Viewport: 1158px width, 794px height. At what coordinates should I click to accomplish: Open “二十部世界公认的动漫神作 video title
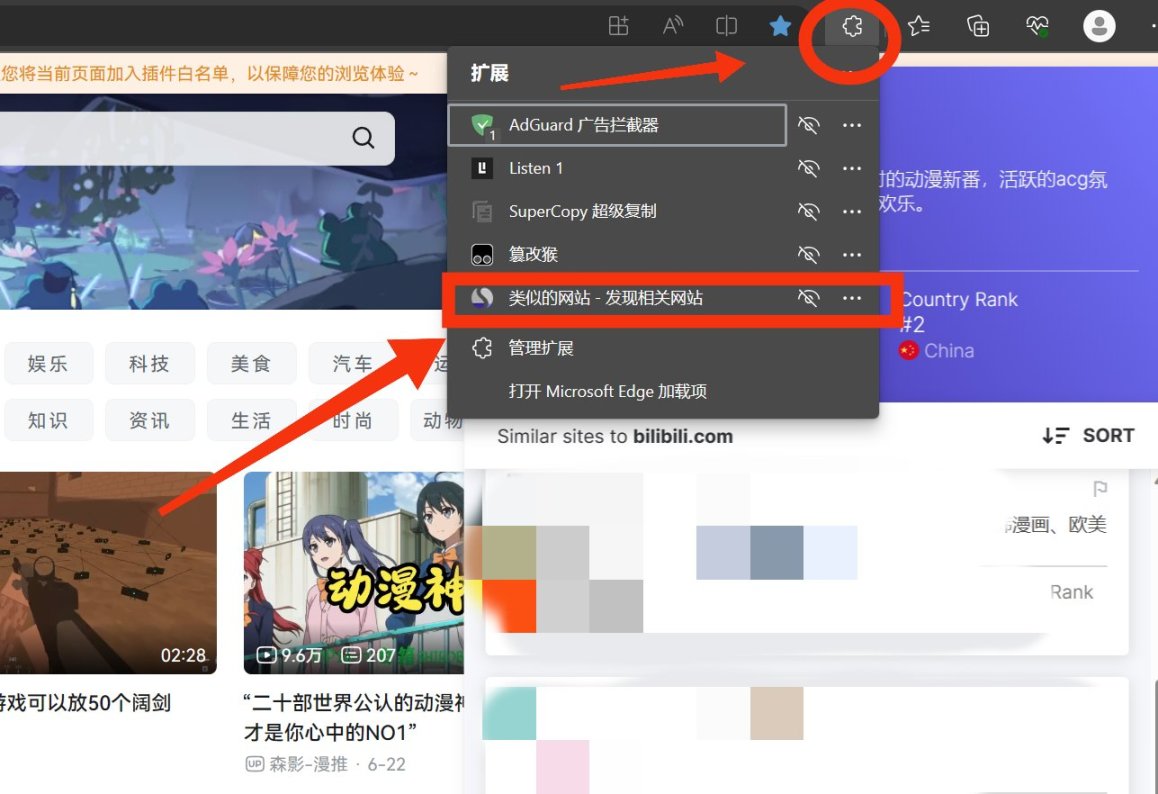354,717
